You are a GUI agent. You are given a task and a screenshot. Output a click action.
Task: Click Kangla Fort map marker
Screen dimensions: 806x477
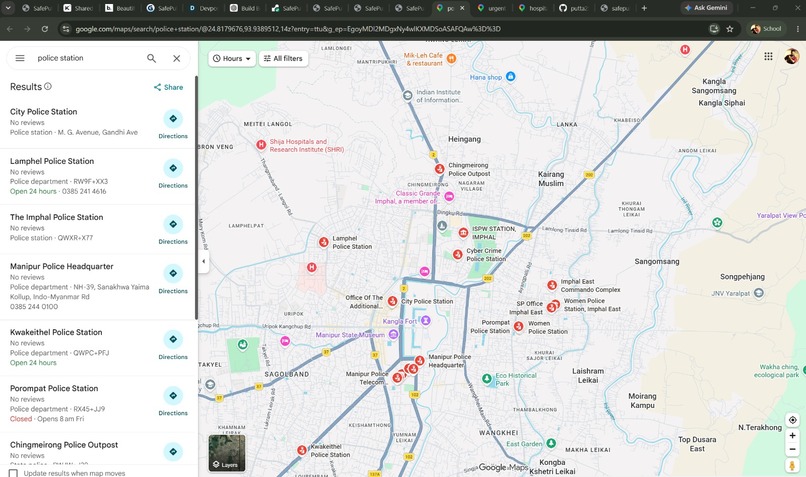point(425,321)
